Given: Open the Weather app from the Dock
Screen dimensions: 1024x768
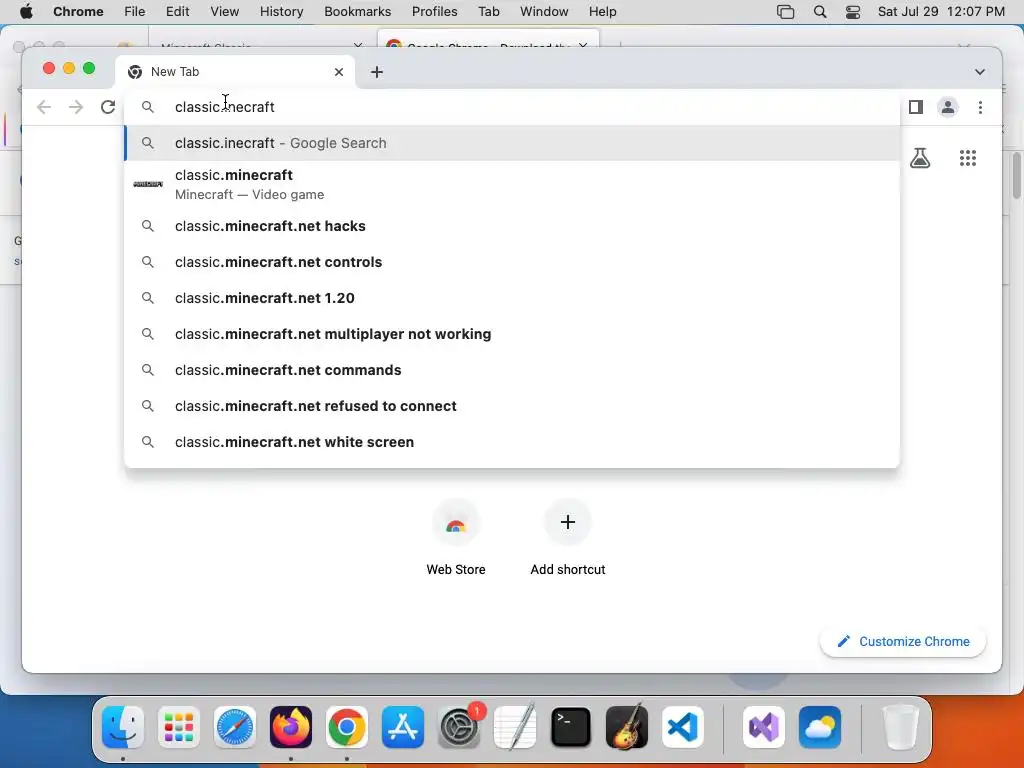Looking at the screenshot, I should 820,727.
